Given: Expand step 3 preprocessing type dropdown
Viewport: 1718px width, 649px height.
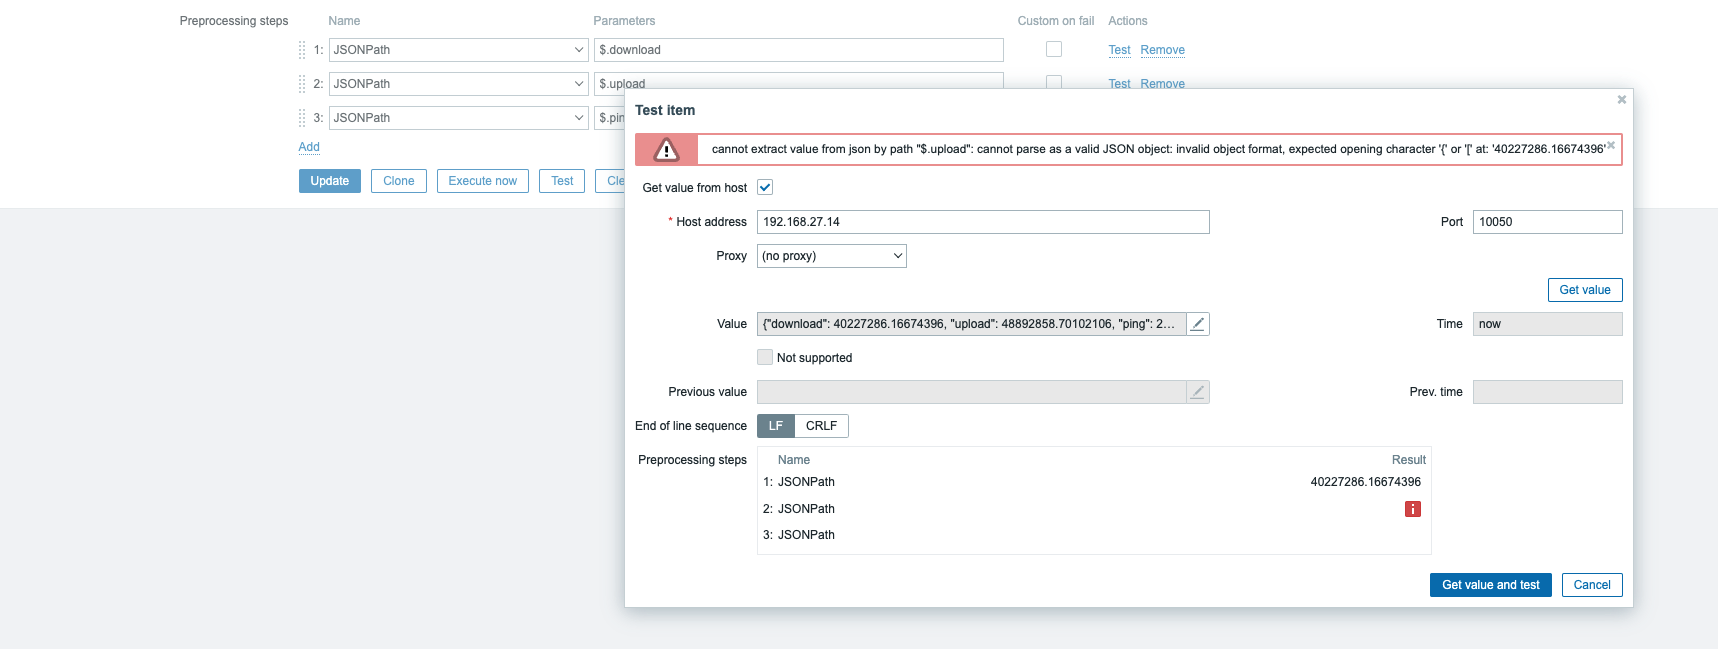Looking at the screenshot, I should 458,118.
